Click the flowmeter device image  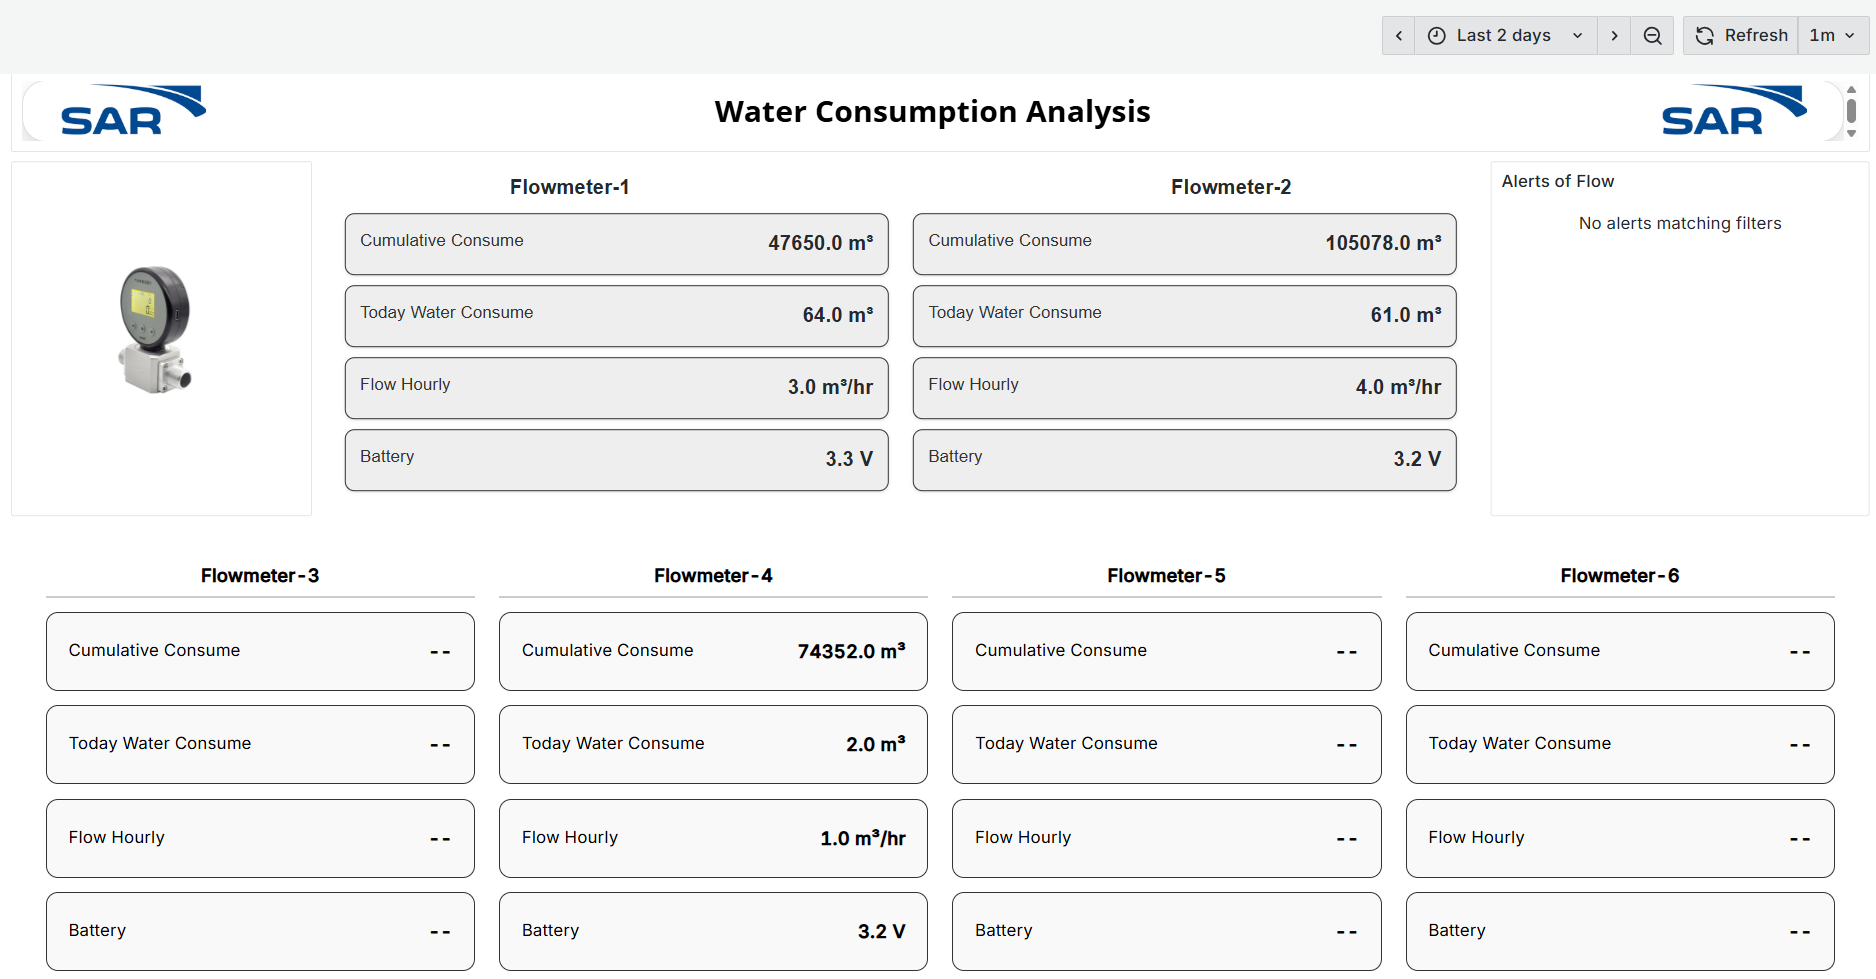tap(156, 330)
